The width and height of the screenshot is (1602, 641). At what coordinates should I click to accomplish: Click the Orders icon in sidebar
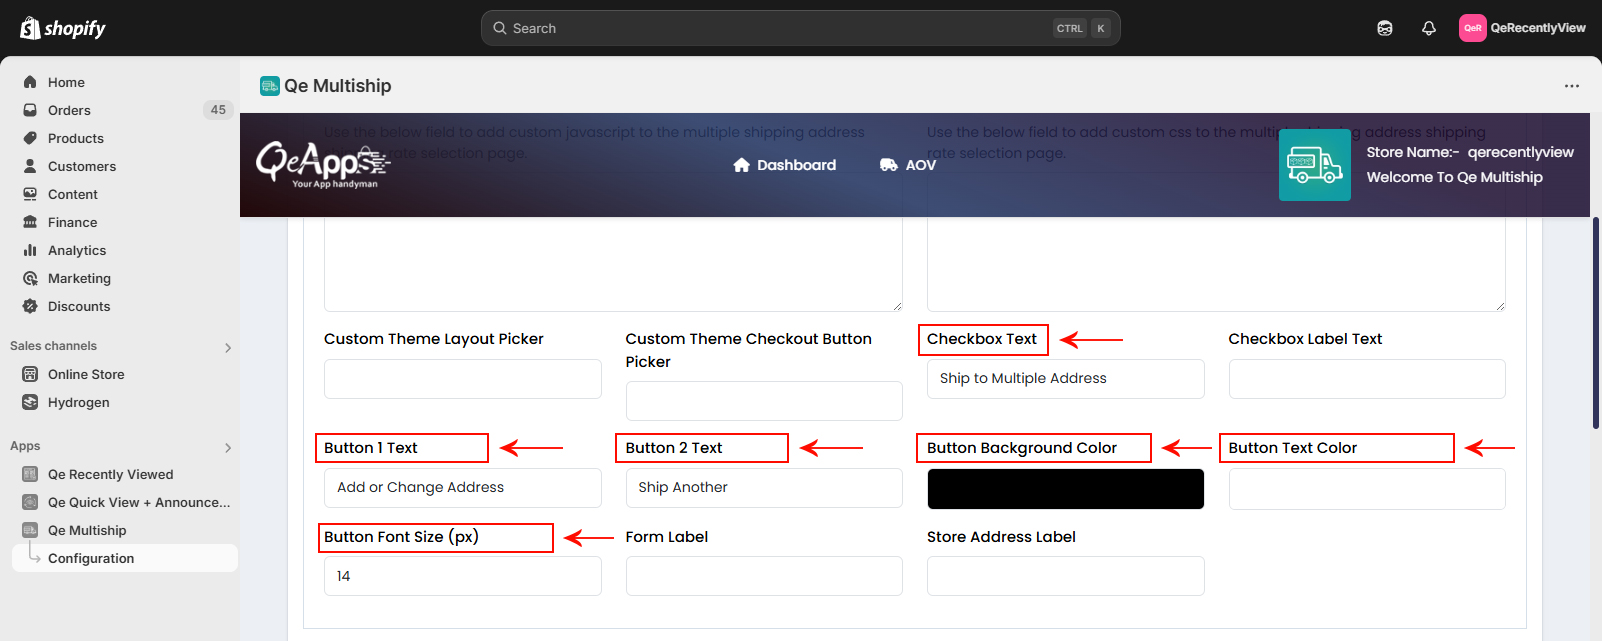pos(30,110)
